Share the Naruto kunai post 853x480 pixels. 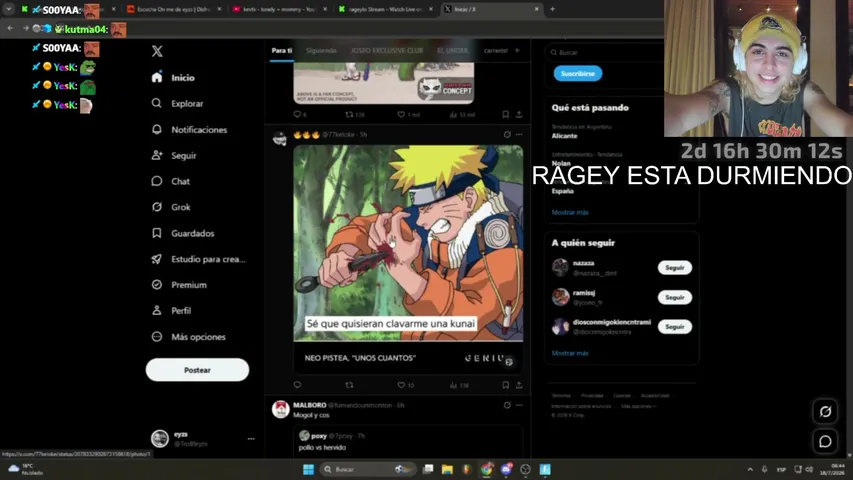click(519, 385)
